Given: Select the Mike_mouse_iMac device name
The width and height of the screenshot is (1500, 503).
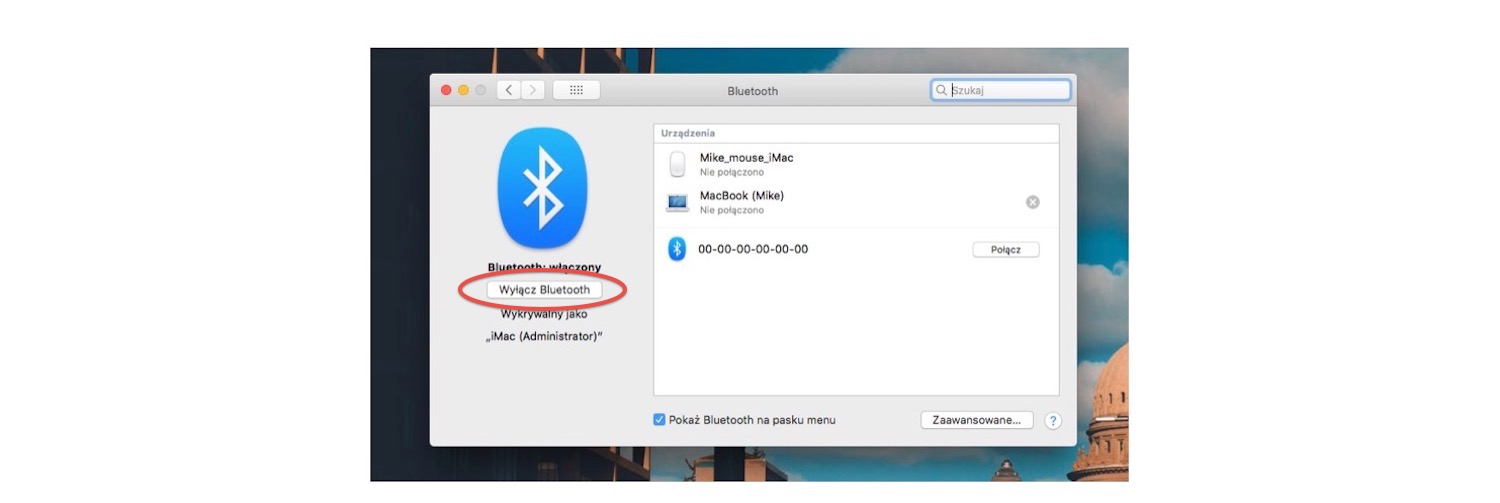Looking at the screenshot, I should tap(746, 158).
